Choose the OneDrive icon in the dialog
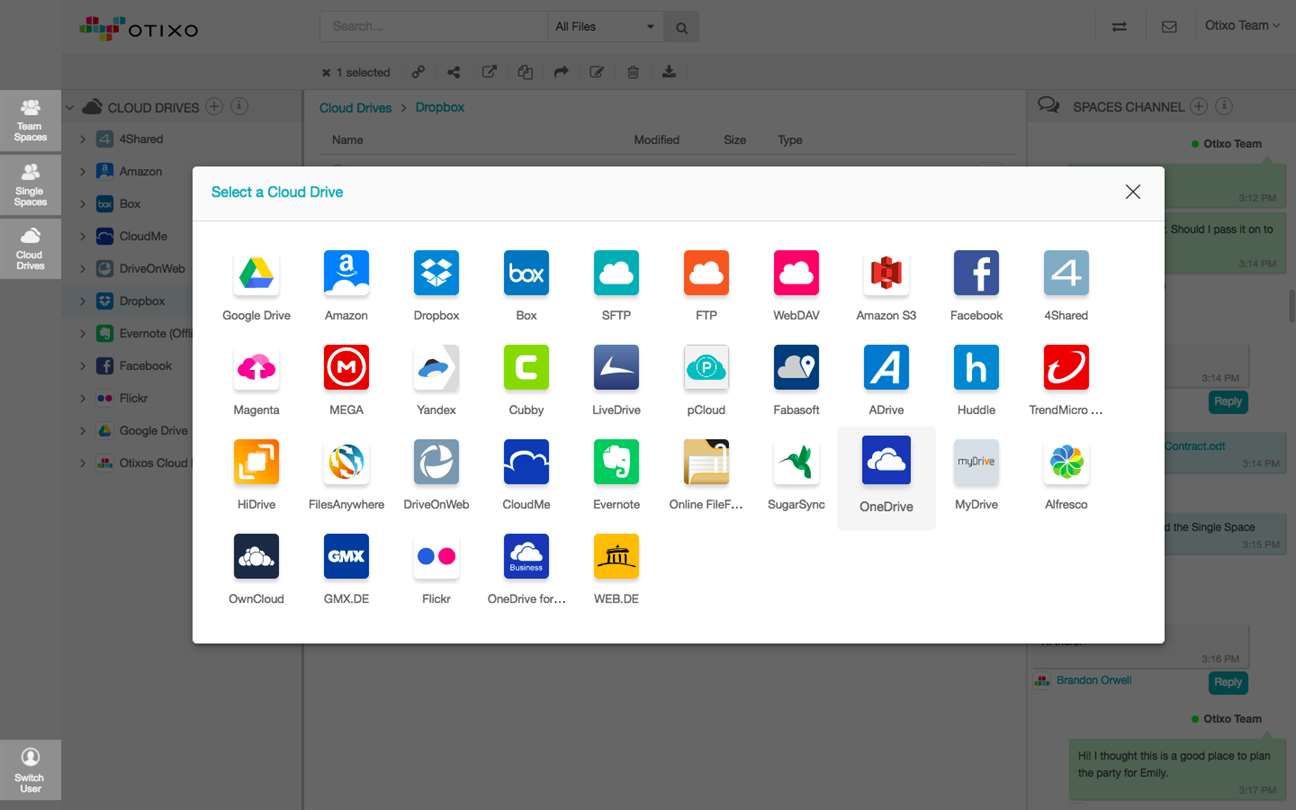Viewport: 1296px width, 810px height. point(886,460)
